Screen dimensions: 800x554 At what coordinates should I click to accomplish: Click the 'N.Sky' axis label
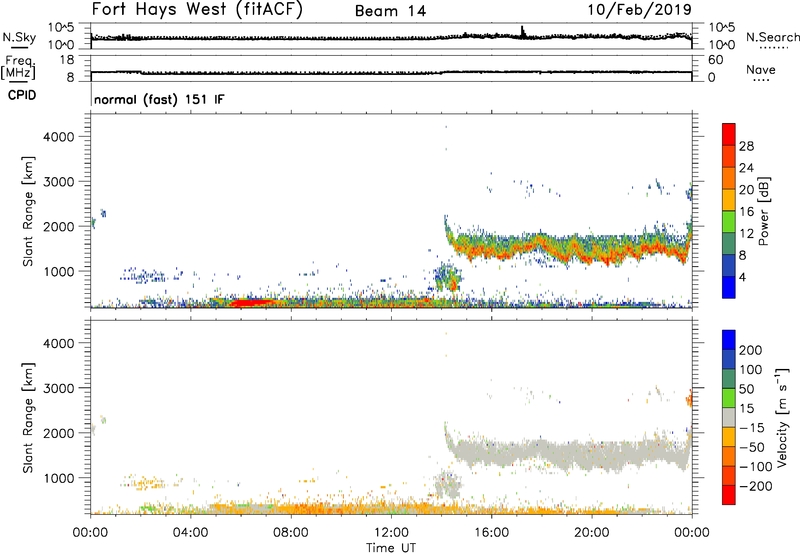(19, 37)
